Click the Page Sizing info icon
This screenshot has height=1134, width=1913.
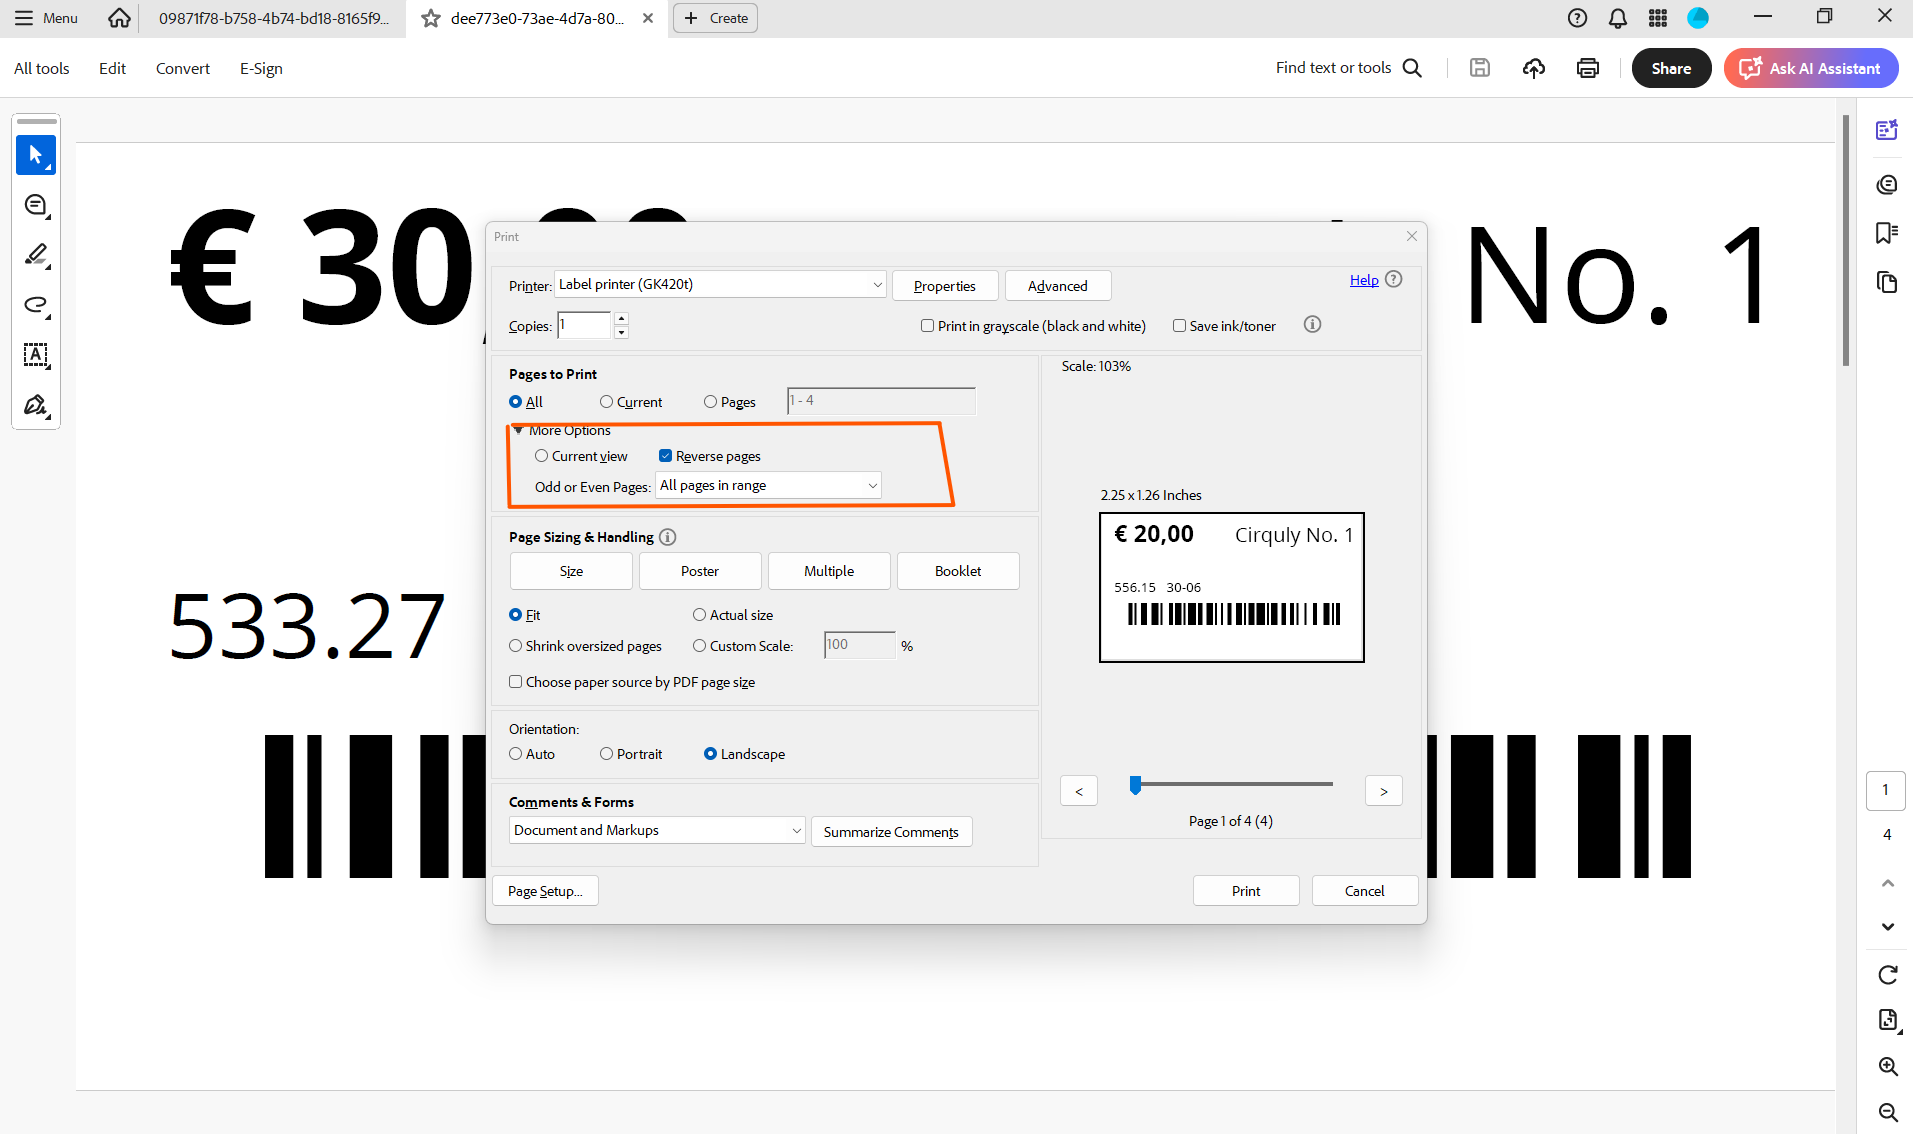[x=668, y=537]
